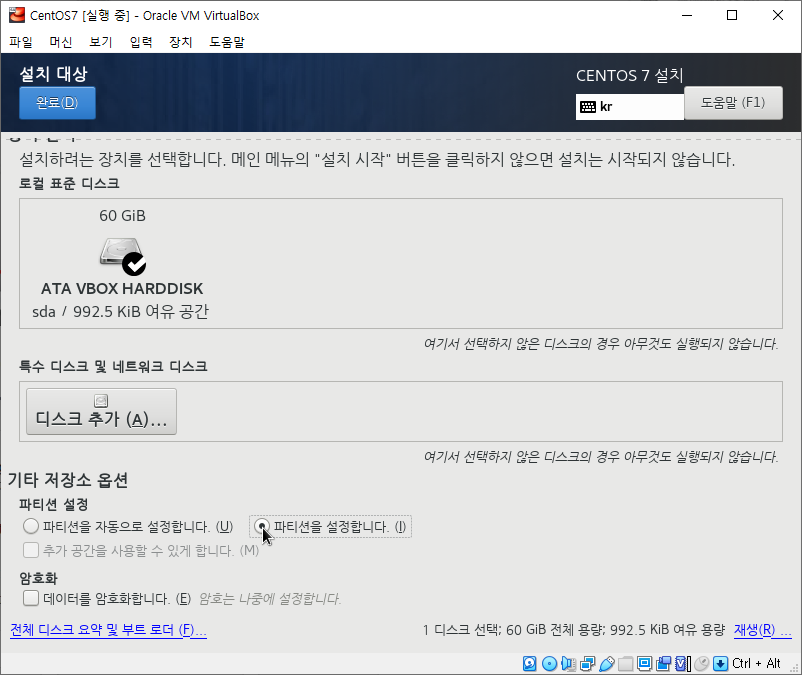Open full disk summary and boot loader link
Image resolution: width=802 pixels, height=675 pixels.
[x=108, y=630]
